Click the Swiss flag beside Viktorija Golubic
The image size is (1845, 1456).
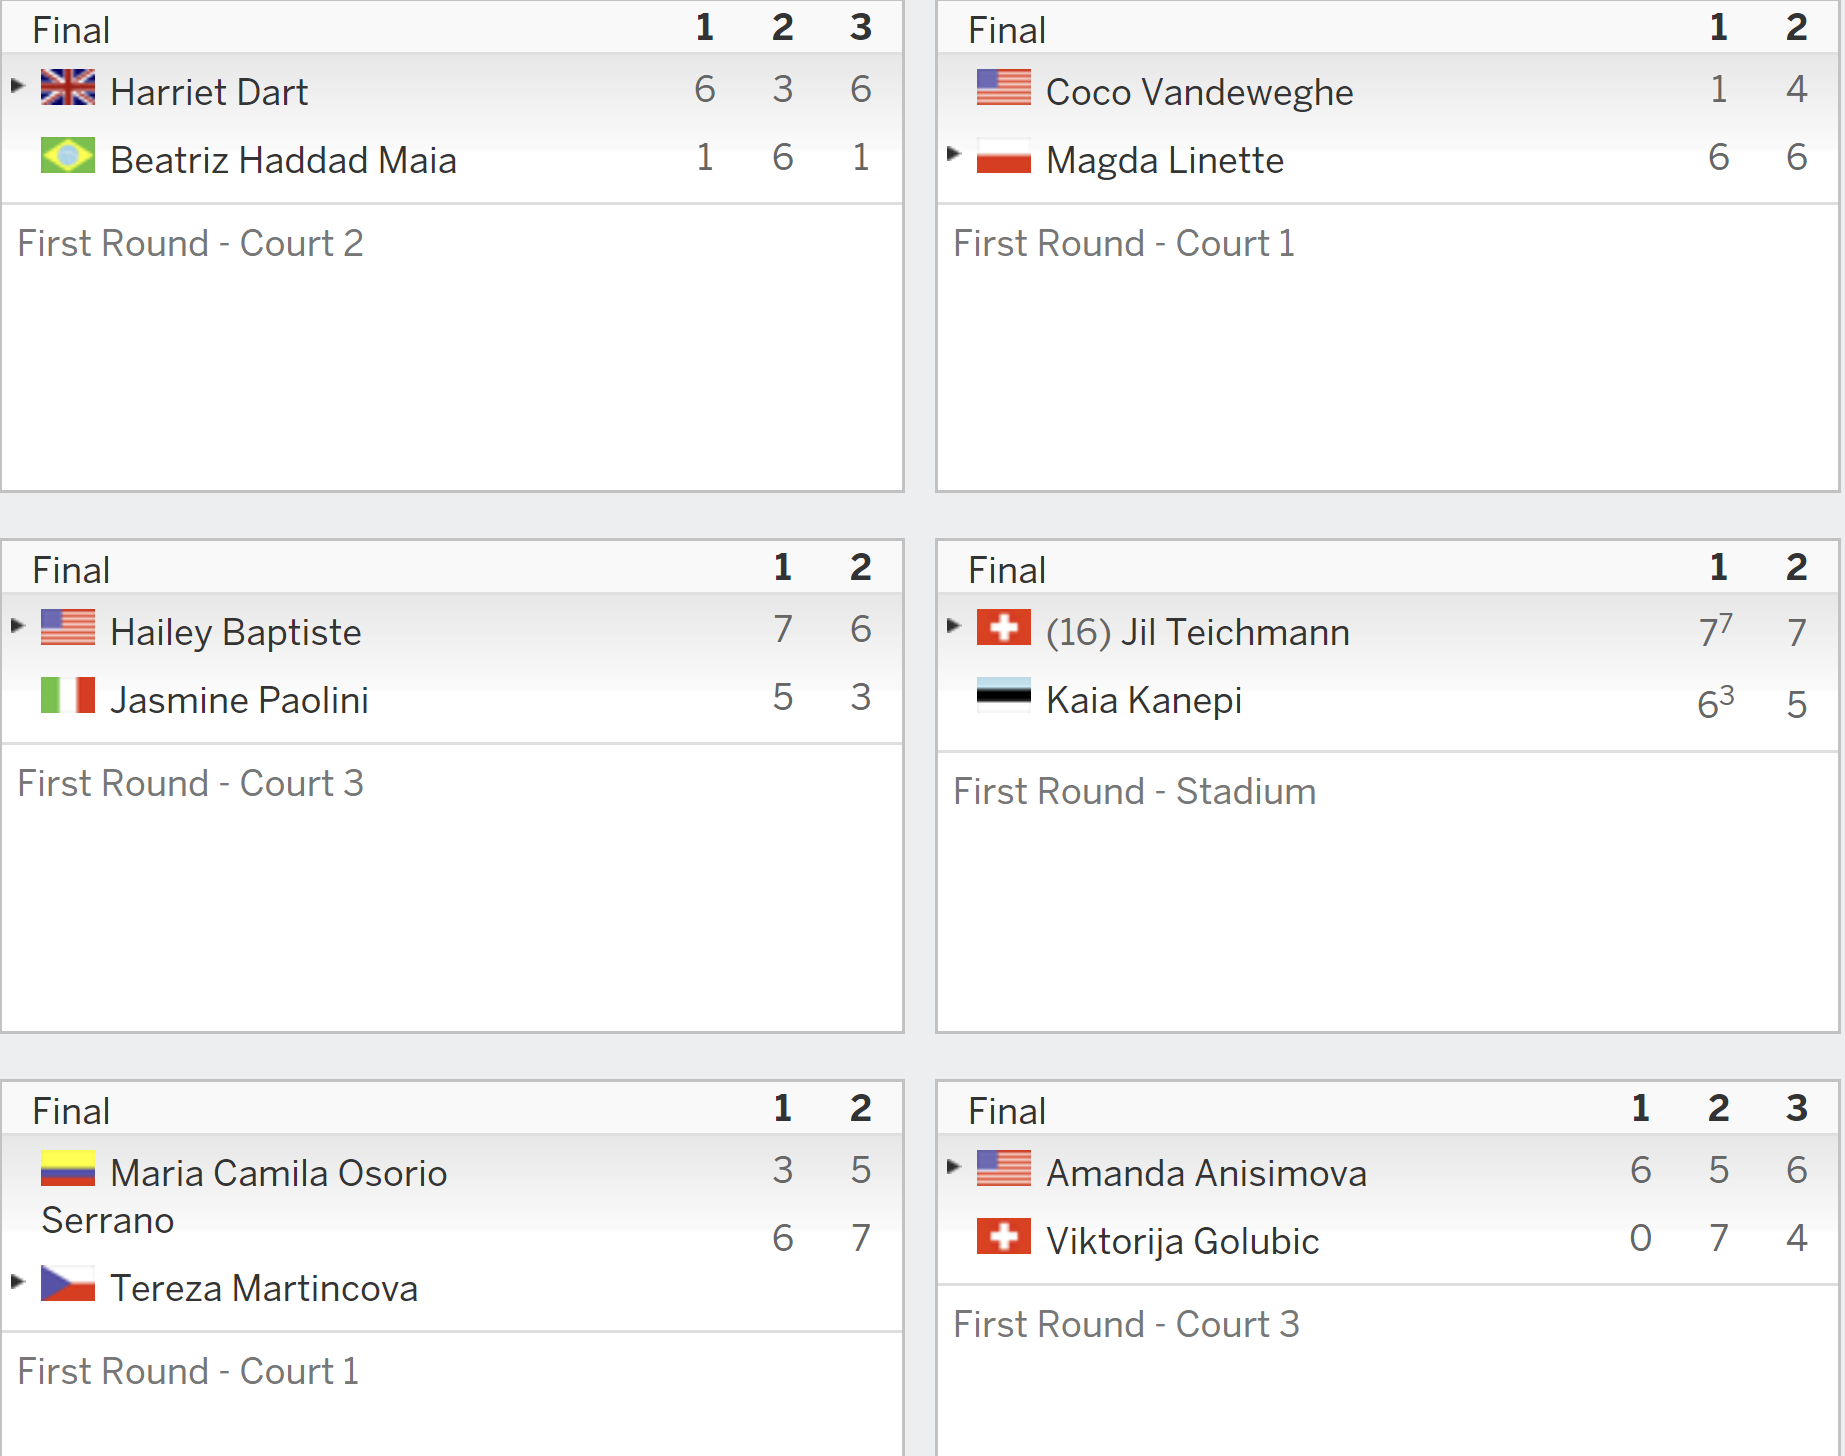1004,1237
